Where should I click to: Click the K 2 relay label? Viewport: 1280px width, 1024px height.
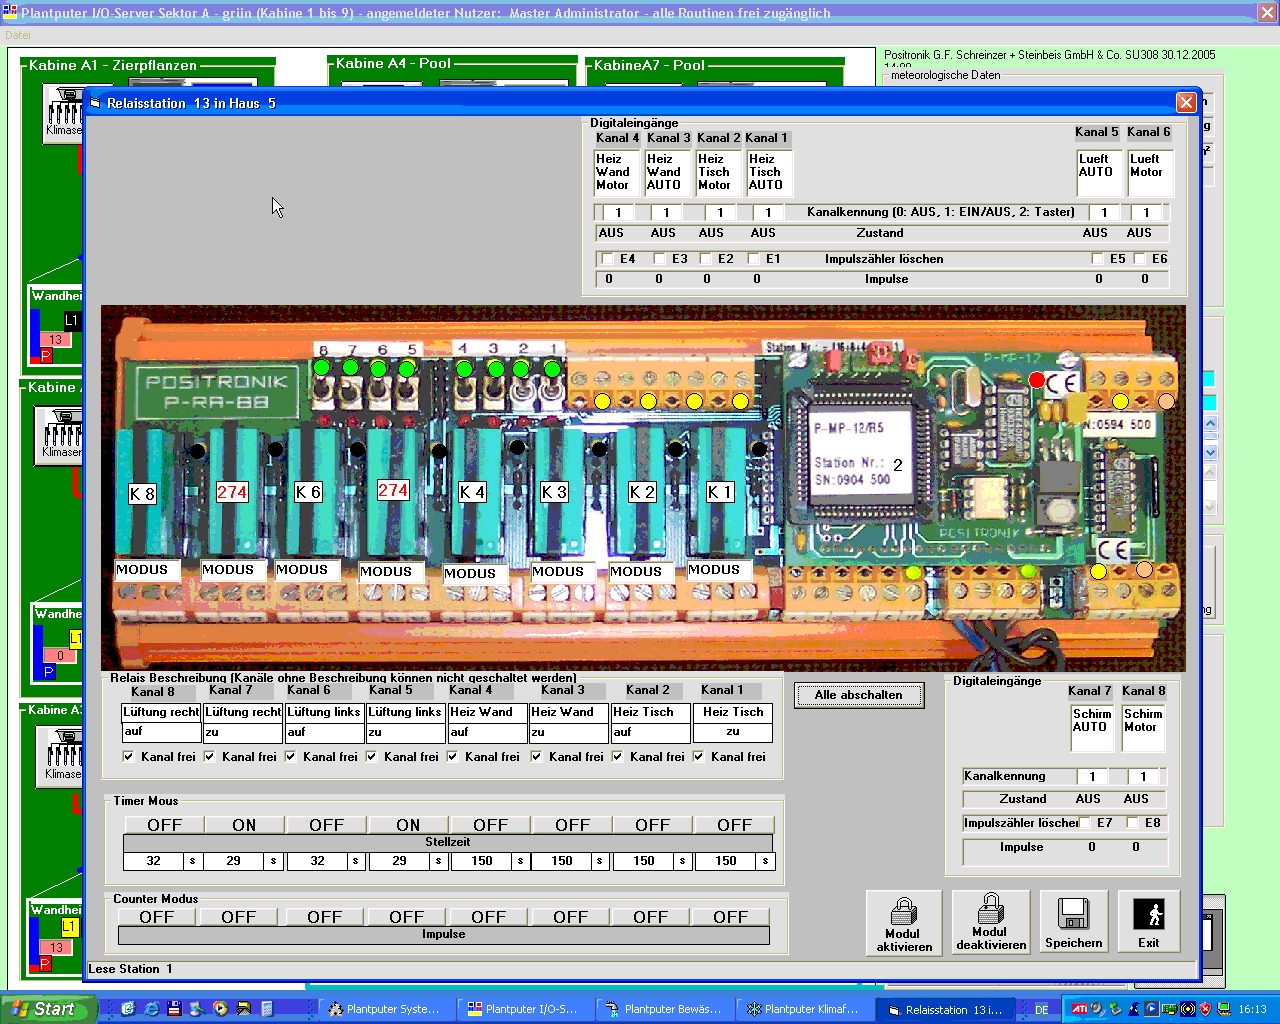tap(642, 492)
